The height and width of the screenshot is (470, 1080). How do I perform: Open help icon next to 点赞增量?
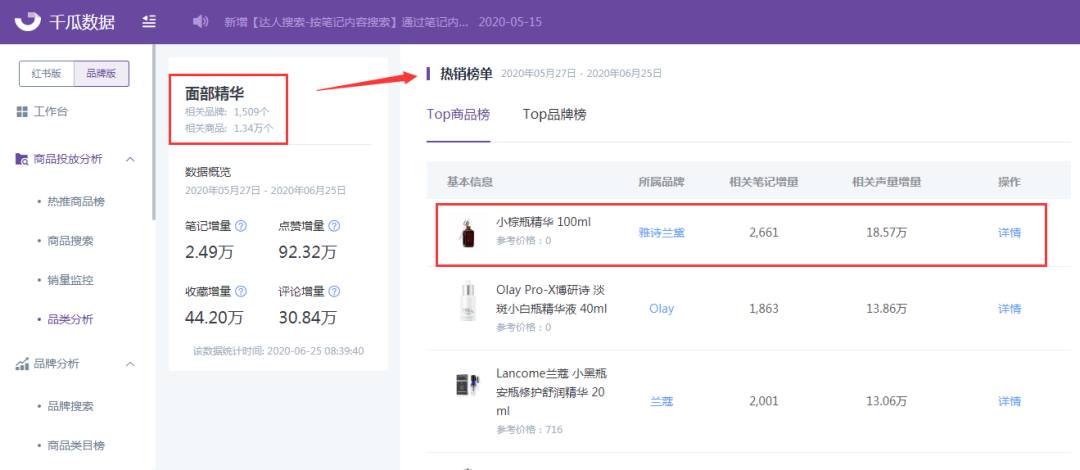point(334,225)
